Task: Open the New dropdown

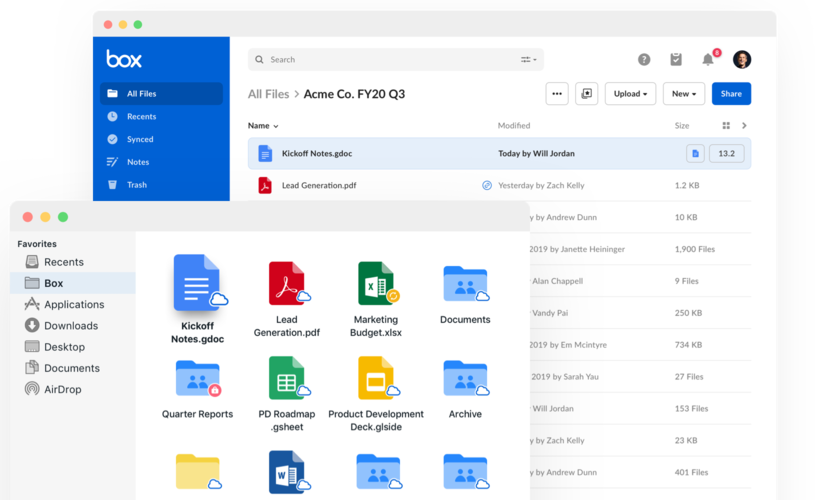Action: pos(684,94)
